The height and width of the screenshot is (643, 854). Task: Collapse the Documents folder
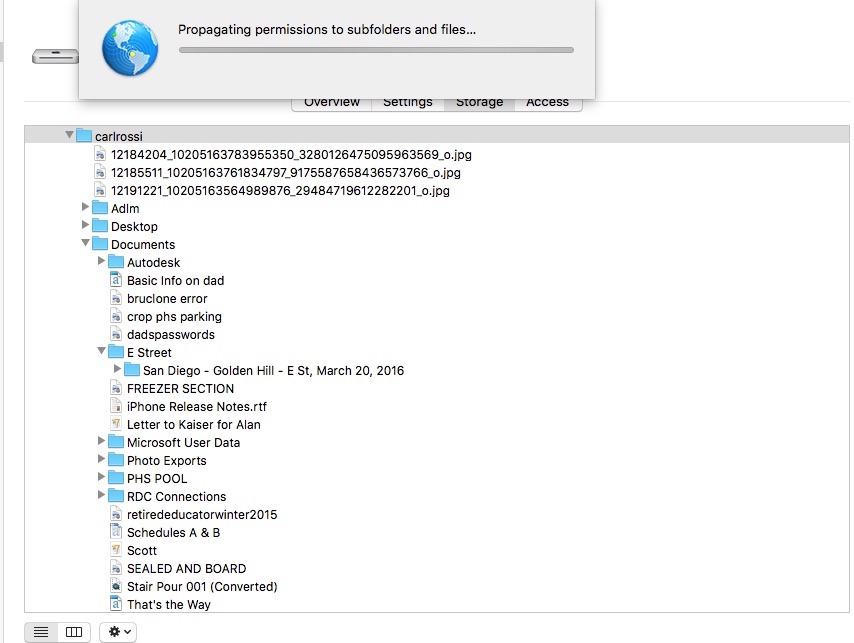click(86, 242)
